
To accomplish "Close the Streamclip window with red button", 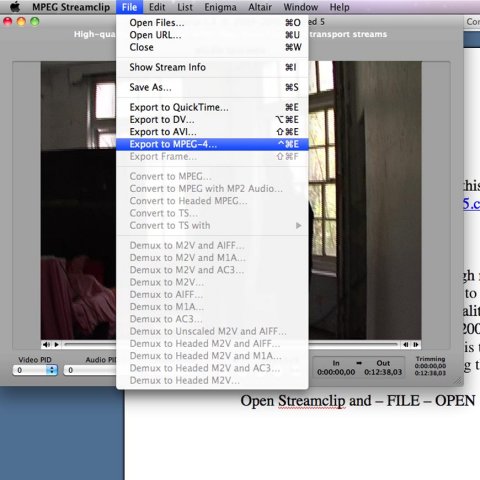I will tap(7, 22).
